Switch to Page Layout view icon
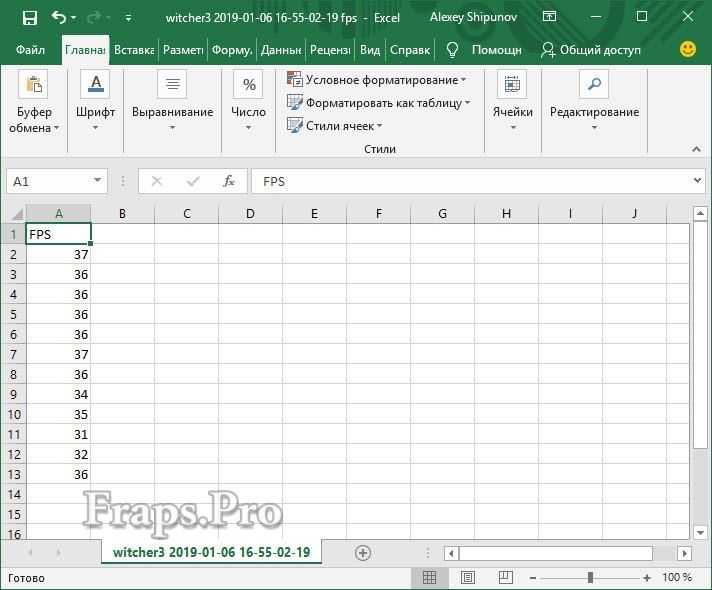Viewport: 712px width, 590px height. (468, 577)
